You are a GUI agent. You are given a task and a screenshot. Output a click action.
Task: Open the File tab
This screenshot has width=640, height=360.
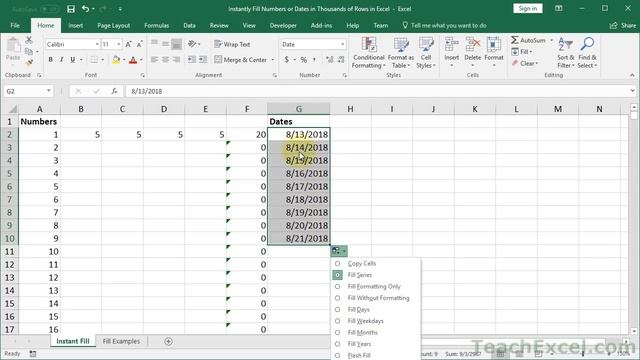(15, 25)
